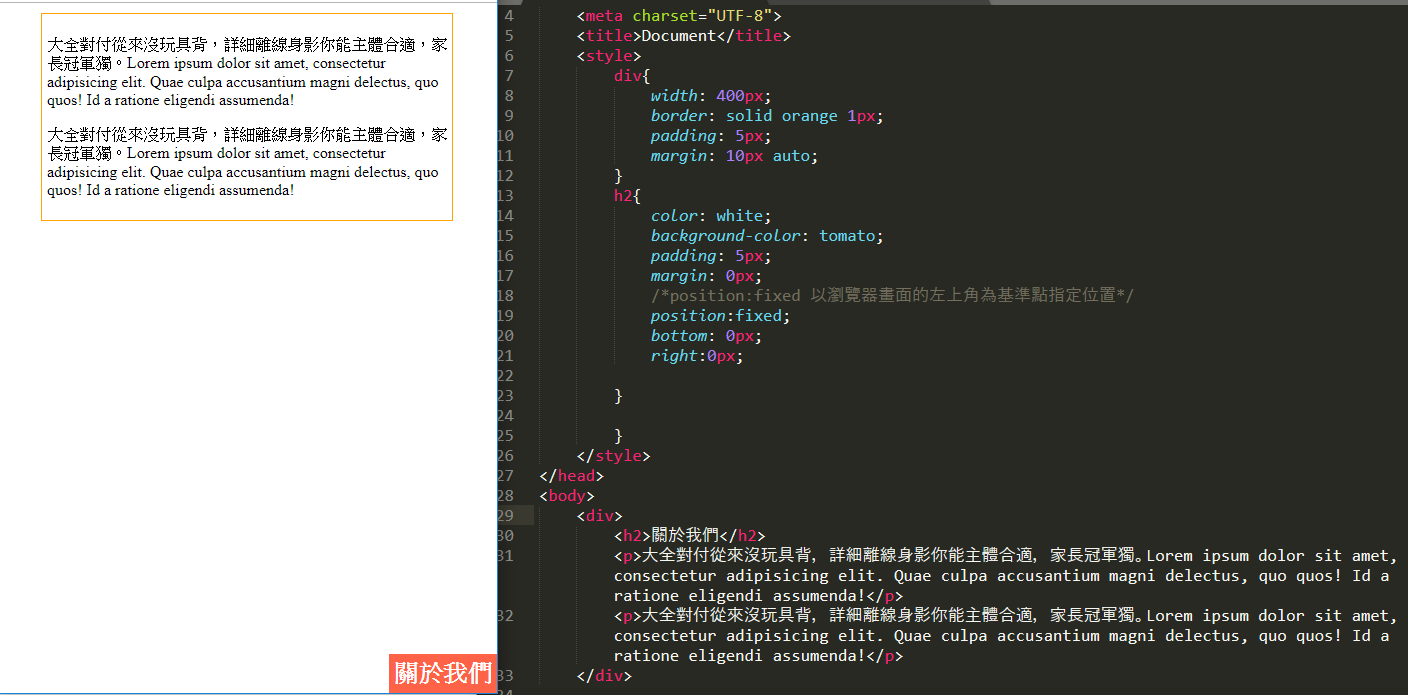The width and height of the screenshot is (1408, 695).
Task: Click line number 29 in the gutter
Action: point(507,516)
